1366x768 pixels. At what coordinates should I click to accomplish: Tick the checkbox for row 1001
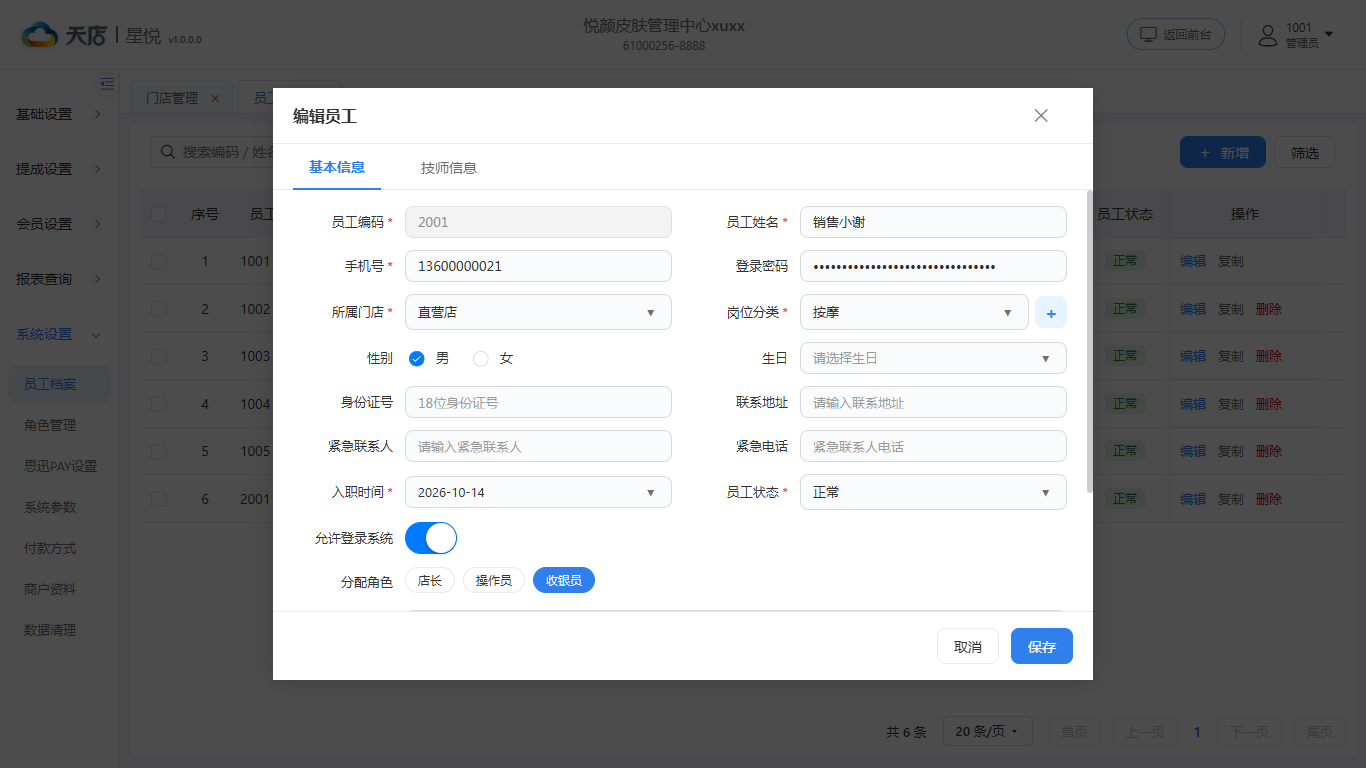(x=159, y=261)
